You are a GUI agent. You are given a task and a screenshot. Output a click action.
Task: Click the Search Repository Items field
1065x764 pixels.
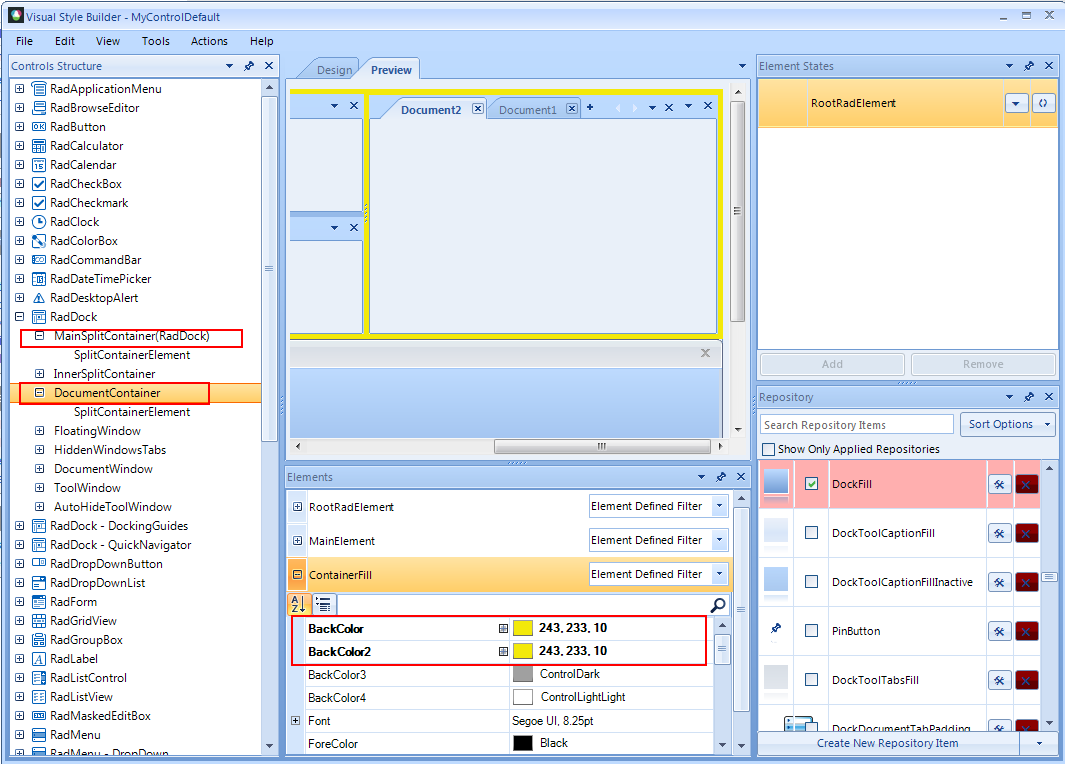tap(857, 424)
